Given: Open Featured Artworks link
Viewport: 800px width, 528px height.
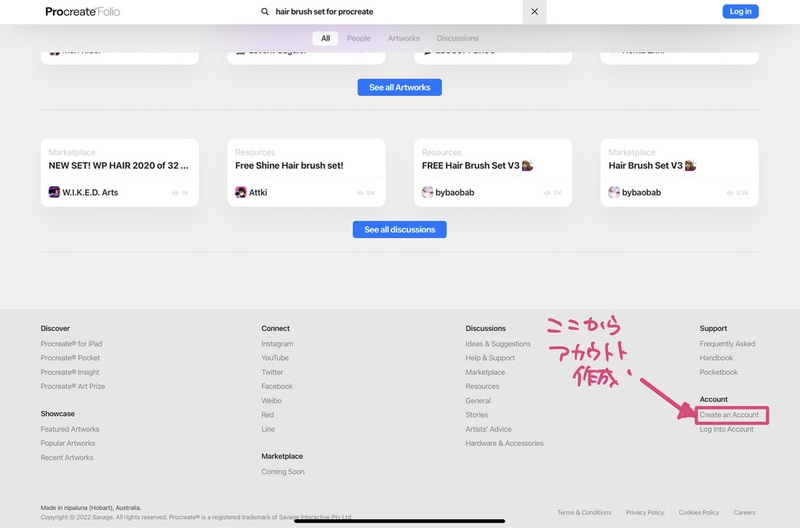Looking at the screenshot, I should (x=70, y=429).
